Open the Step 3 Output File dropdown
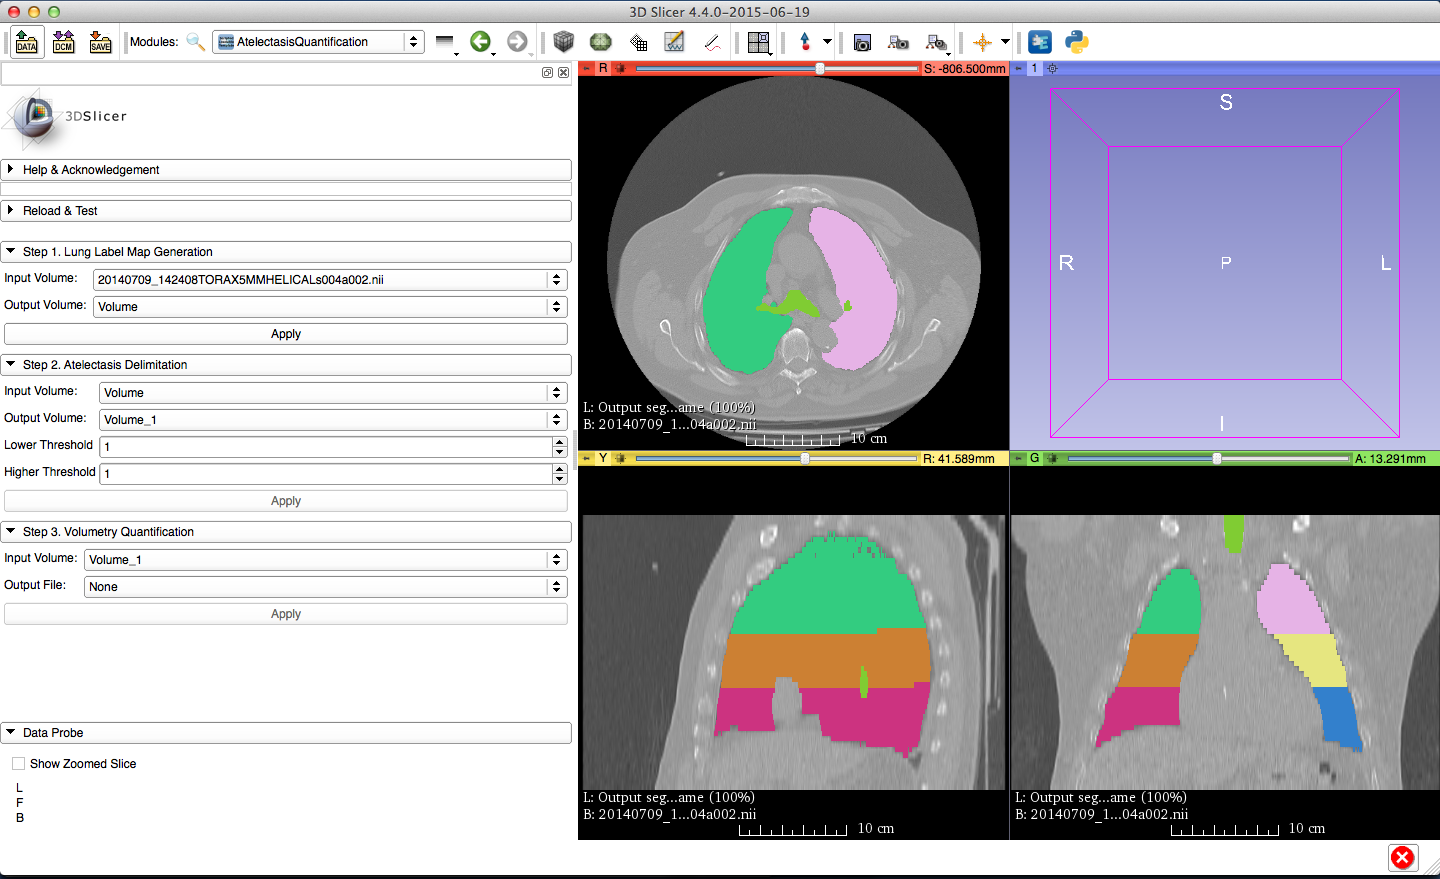Screen dimensions: 1440x879 325,587
